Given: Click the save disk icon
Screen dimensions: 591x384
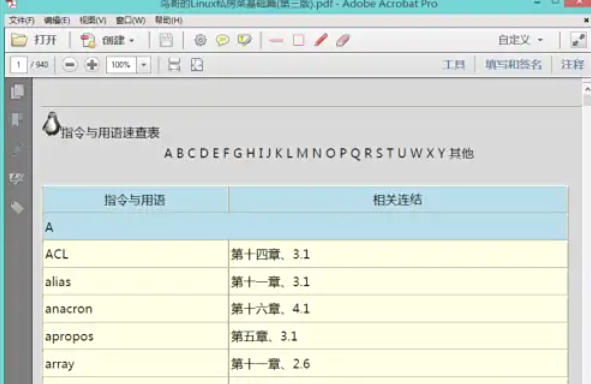Looking at the screenshot, I should pyautogui.click(x=166, y=40).
